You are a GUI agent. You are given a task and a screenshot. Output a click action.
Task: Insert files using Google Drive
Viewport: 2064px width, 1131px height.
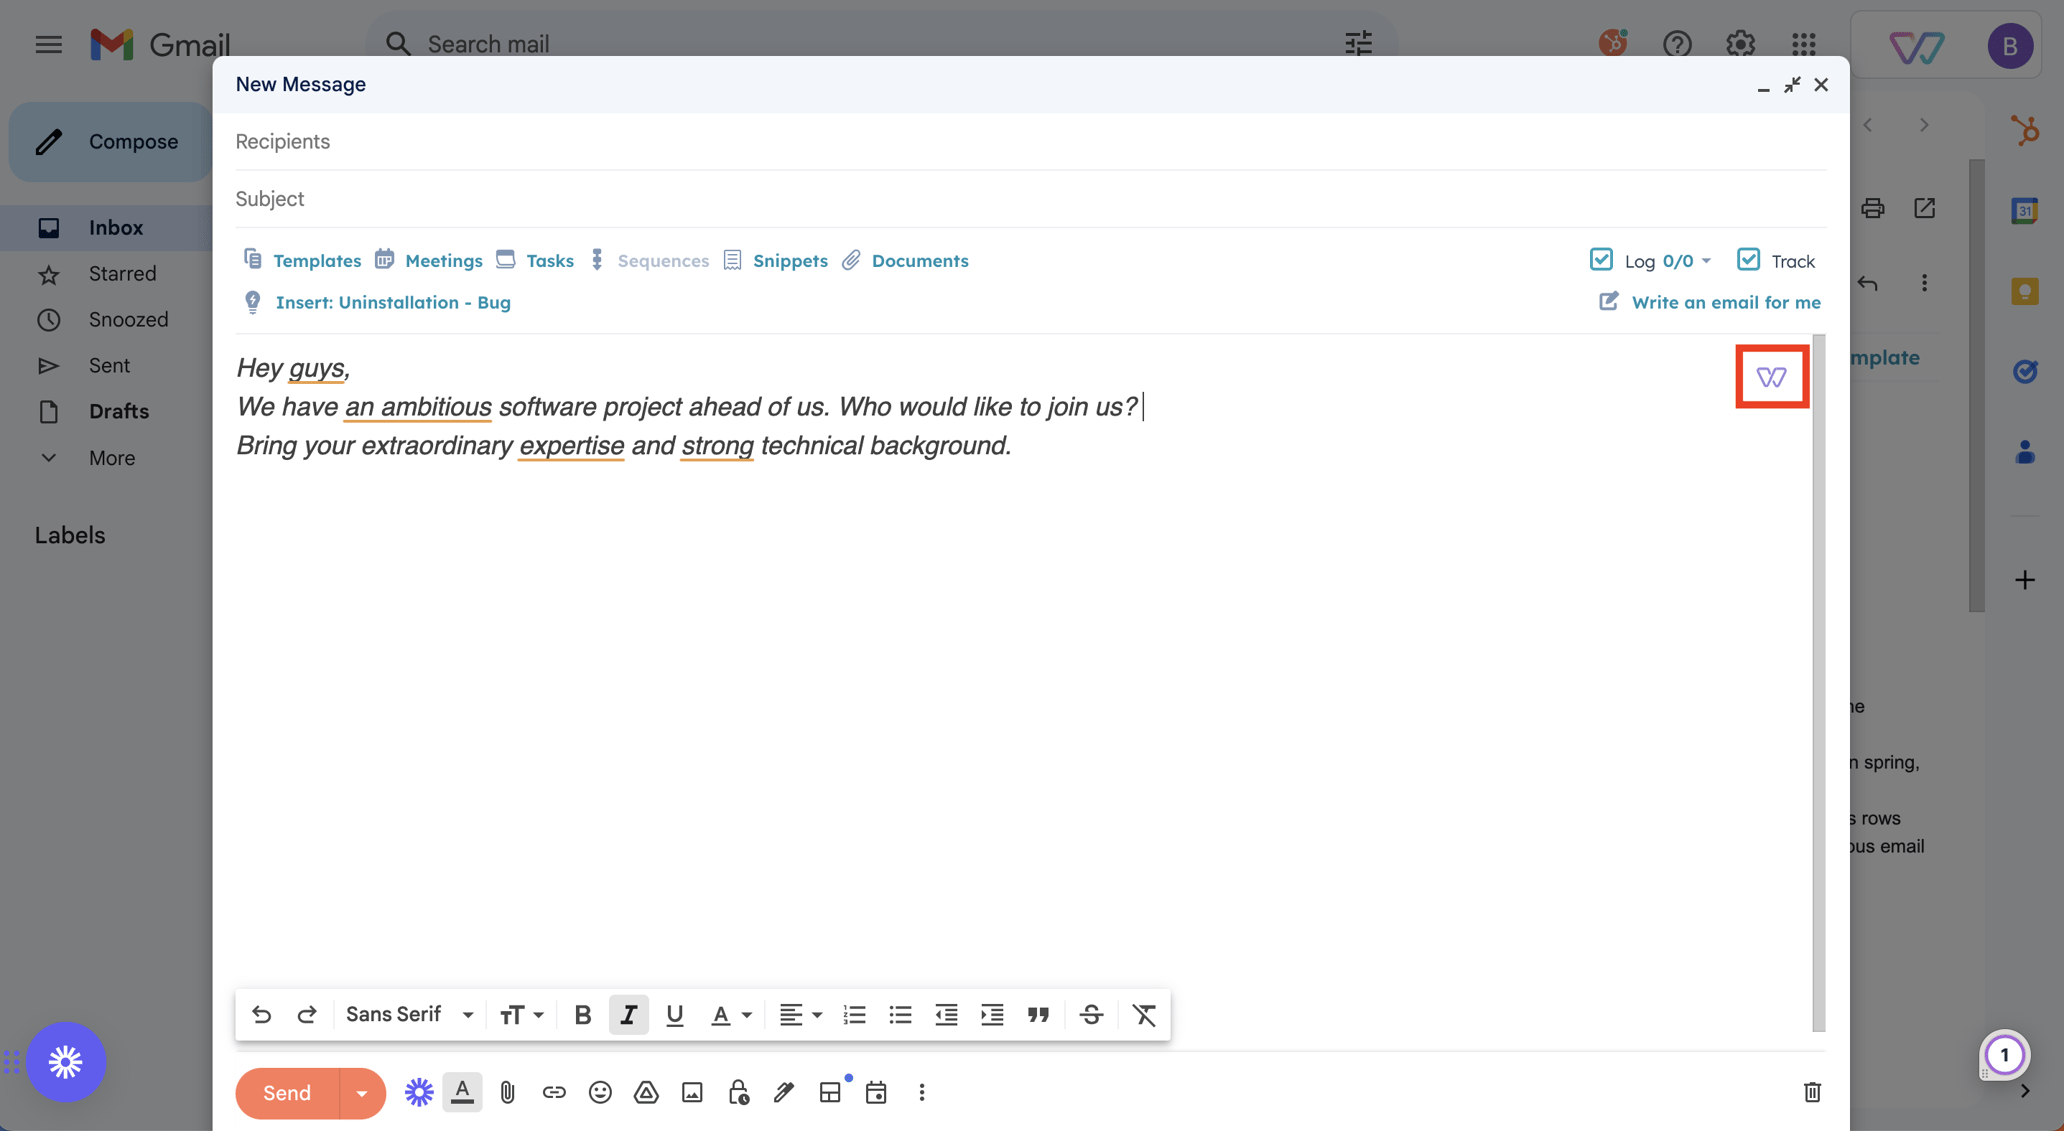pos(646,1092)
